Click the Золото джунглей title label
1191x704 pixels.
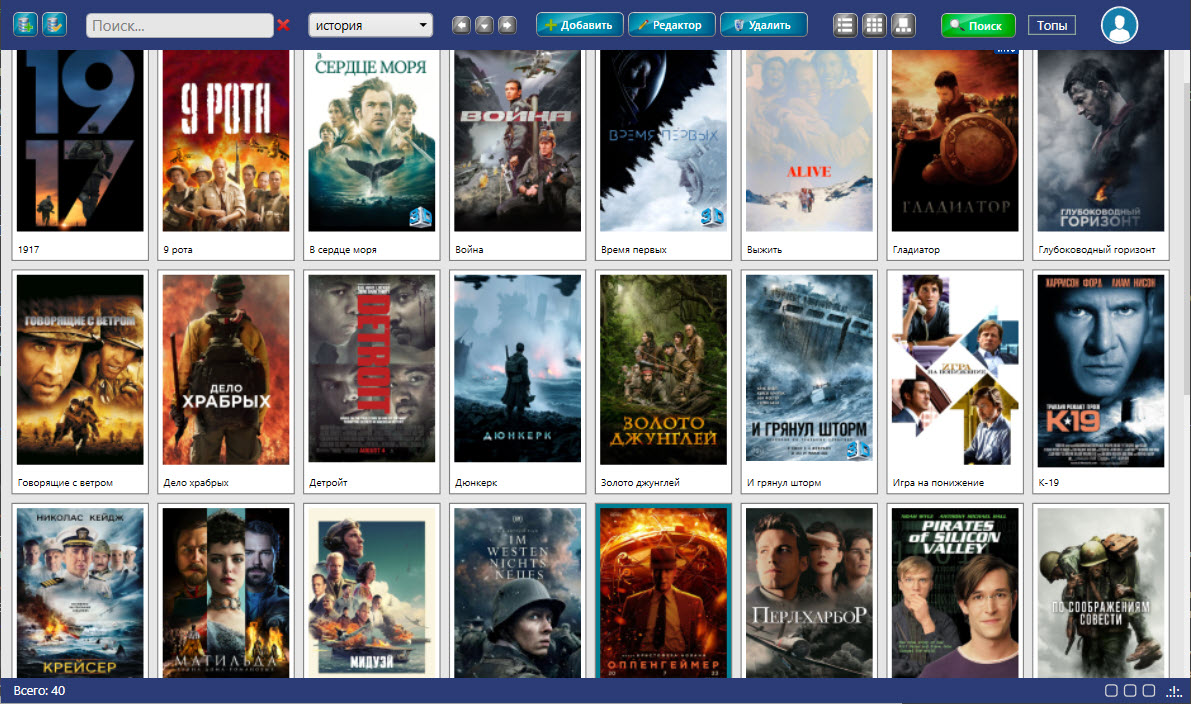[640, 482]
